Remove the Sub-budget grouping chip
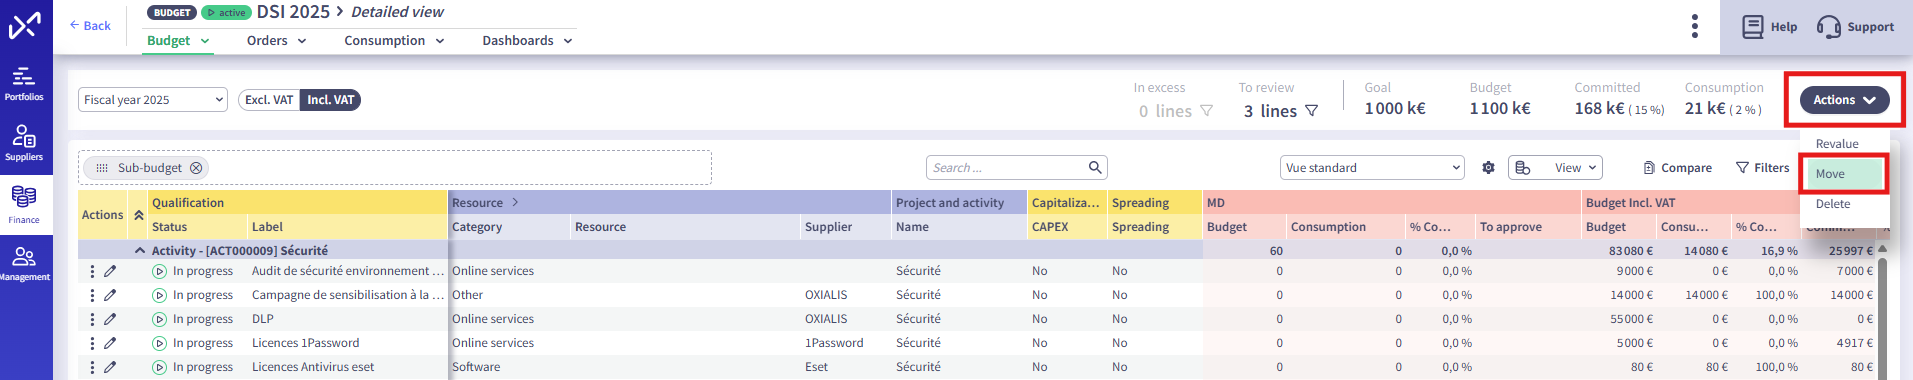The image size is (1913, 380). pyautogui.click(x=196, y=168)
